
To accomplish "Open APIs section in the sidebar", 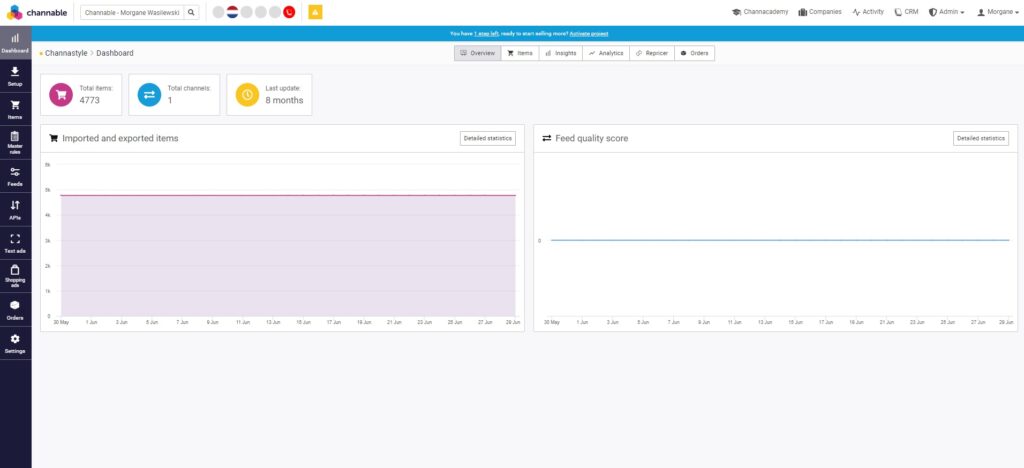I will tap(15, 209).
